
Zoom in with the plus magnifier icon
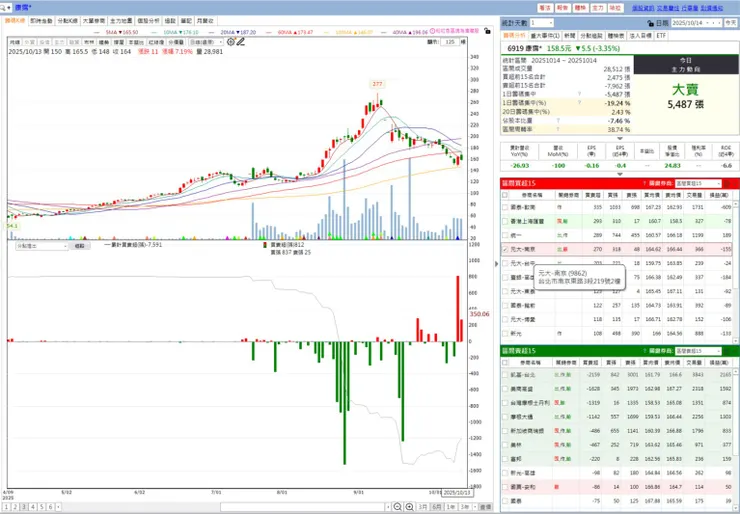[410, 507]
